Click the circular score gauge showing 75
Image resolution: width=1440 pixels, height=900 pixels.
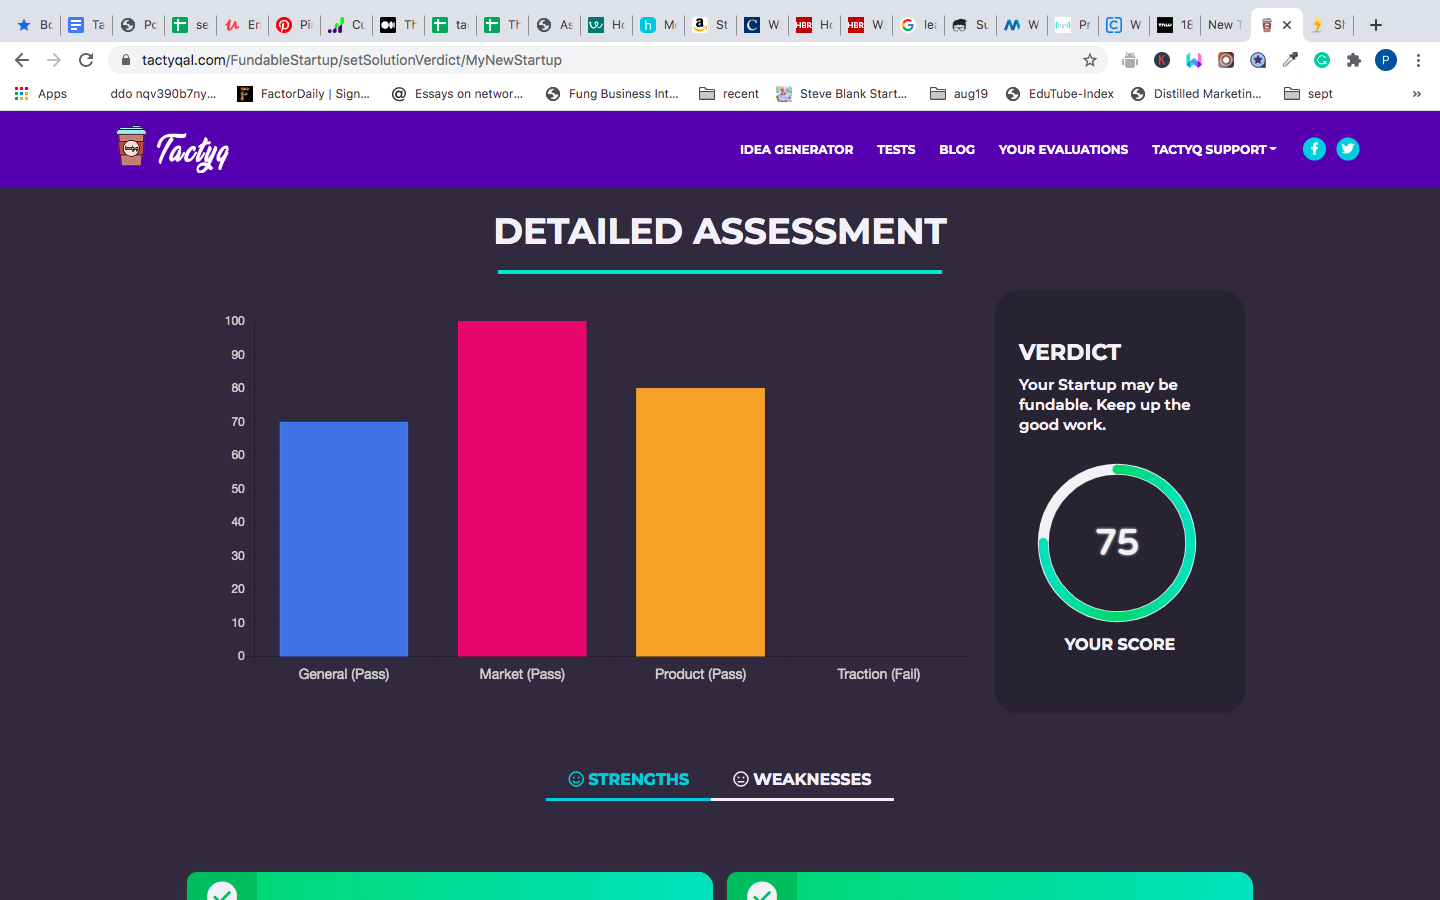pos(1117,542)
